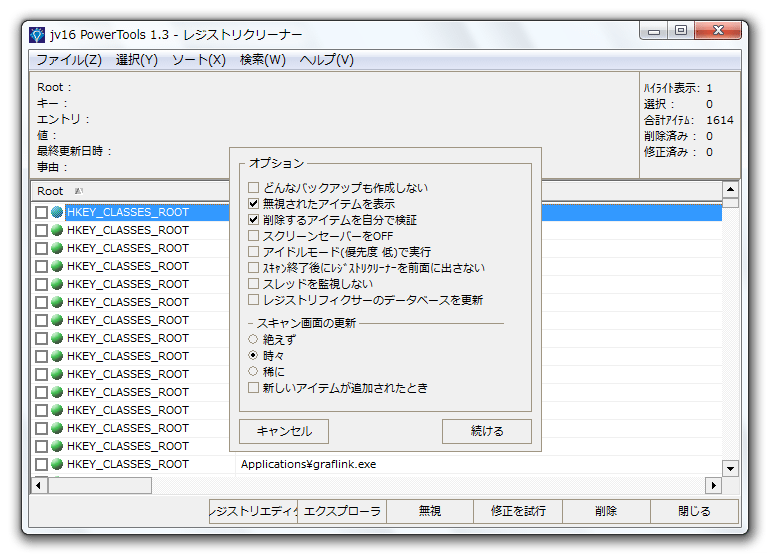Enable アイドルモード(優先度 低)で実行 checkbox
This screenshot has width=774, height=559.
click(253, 252)
